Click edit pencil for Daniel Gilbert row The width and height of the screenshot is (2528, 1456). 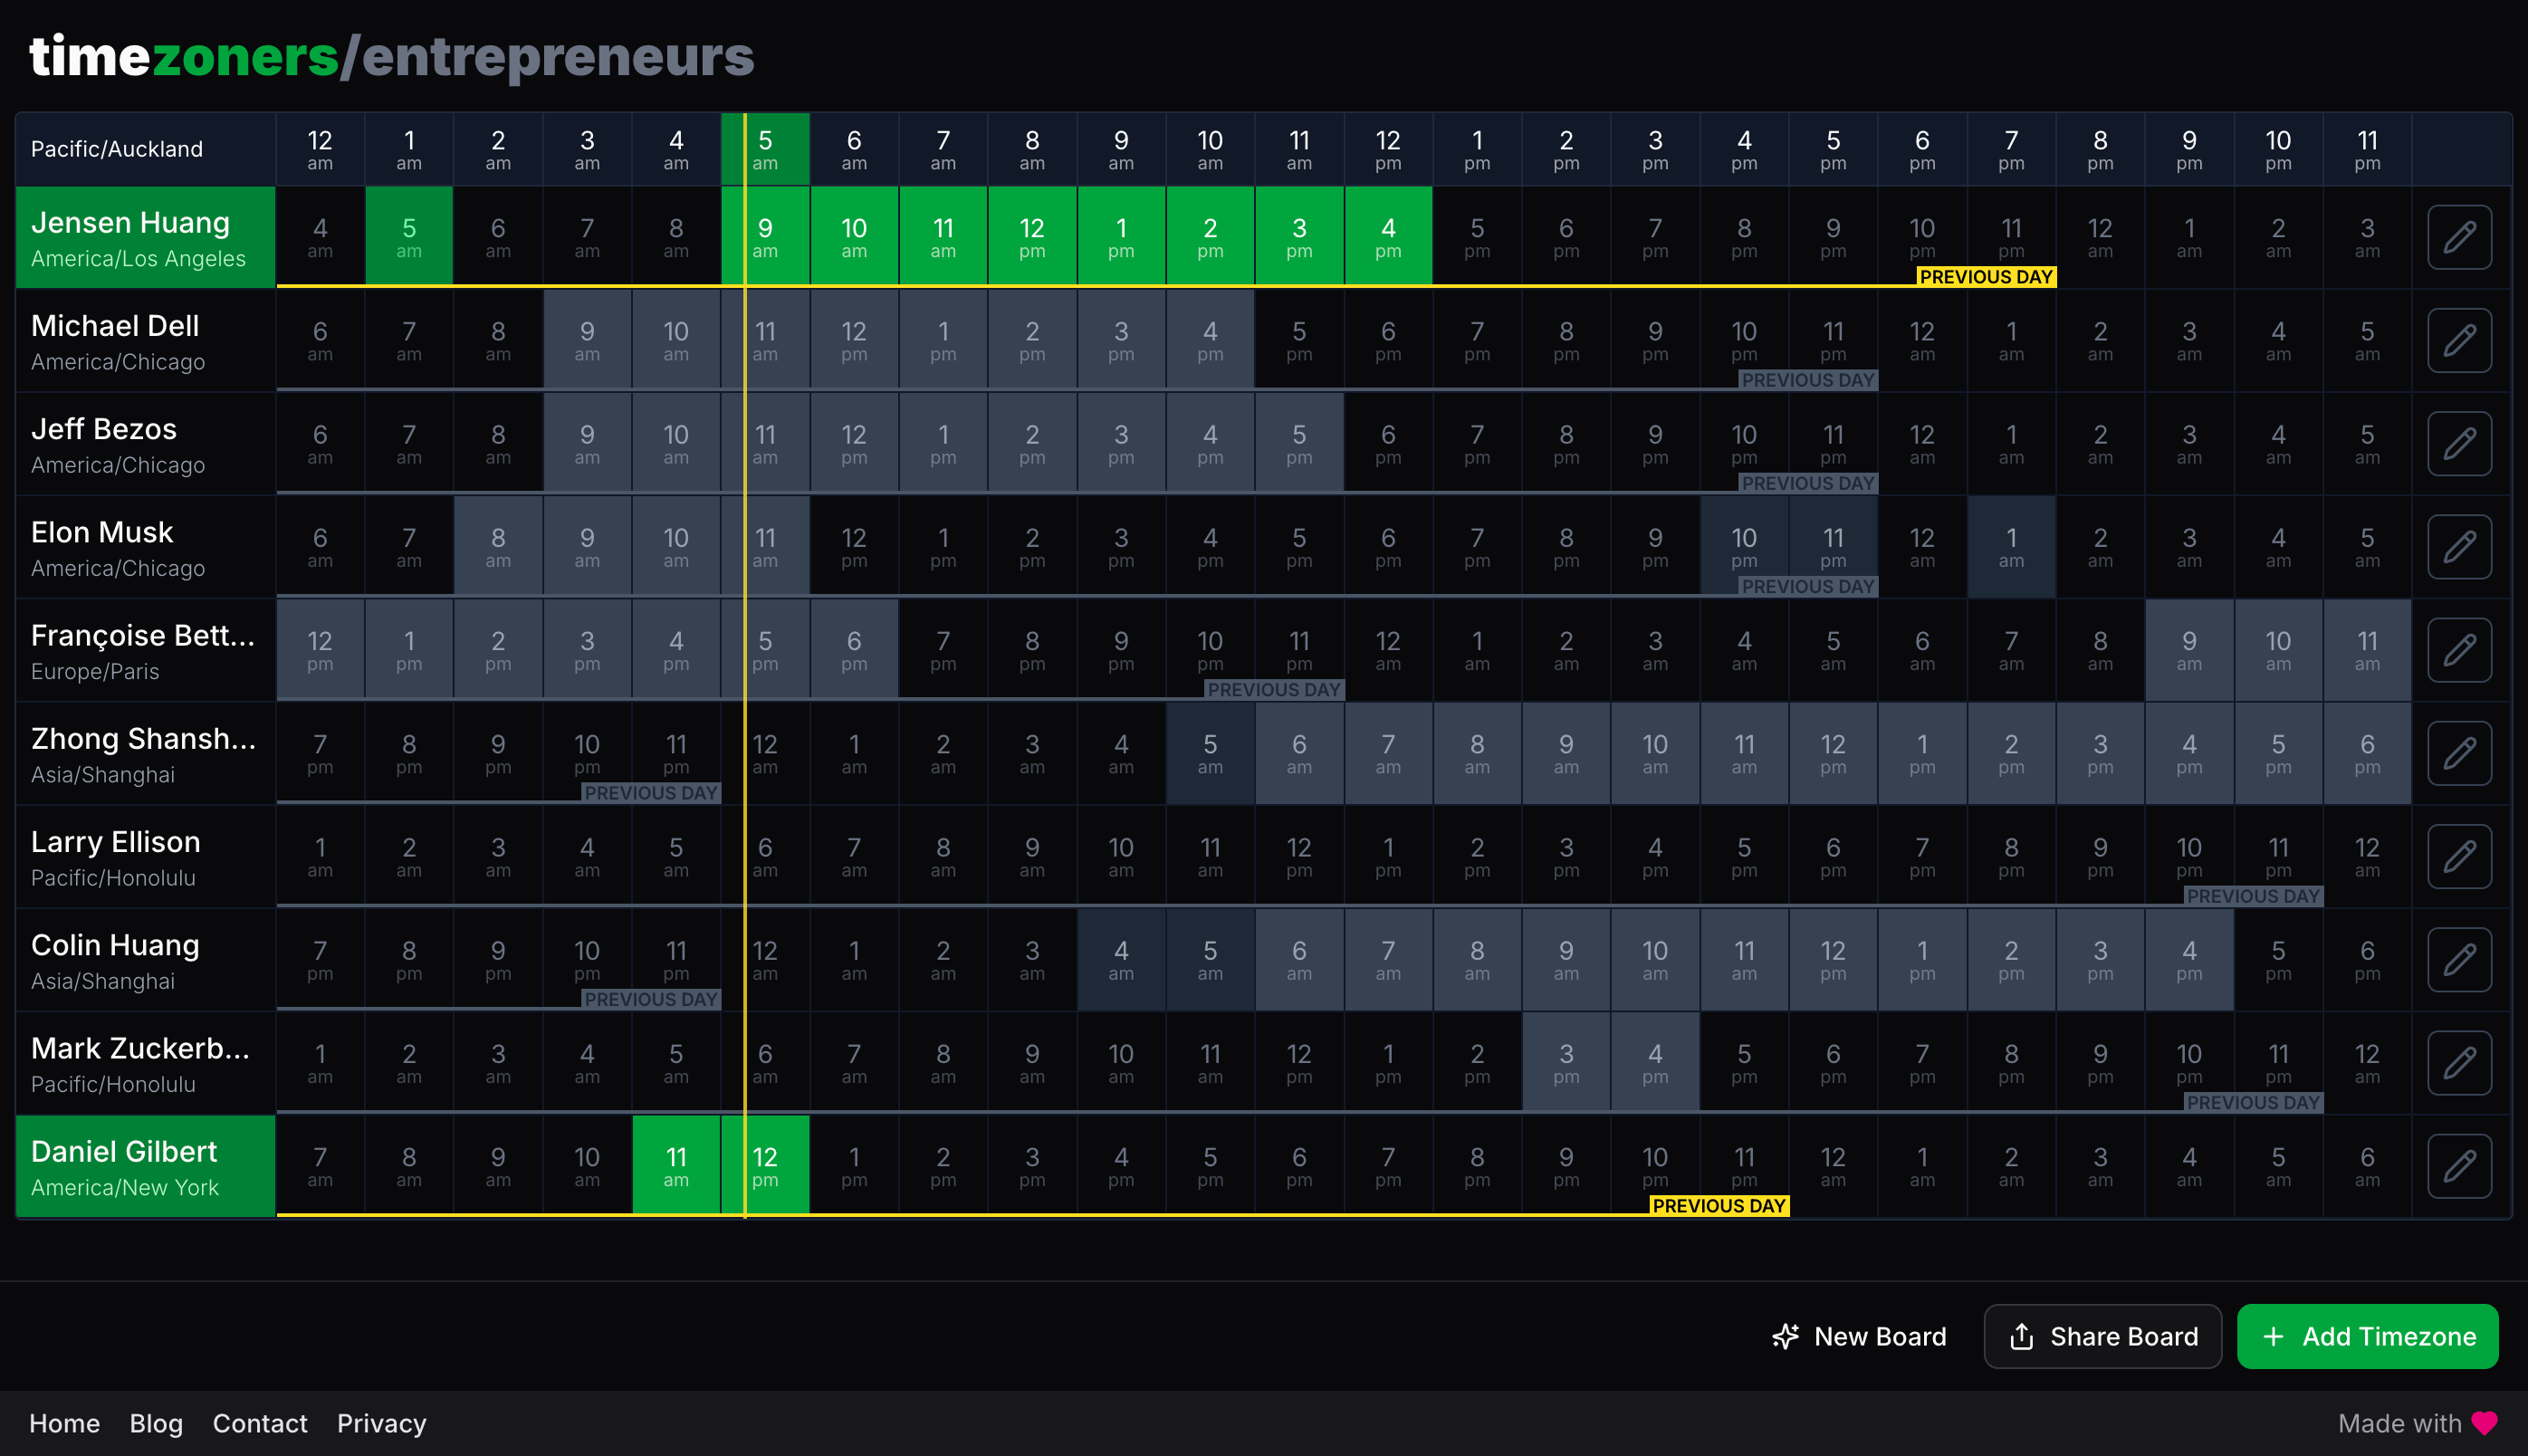point(2459,1166)
